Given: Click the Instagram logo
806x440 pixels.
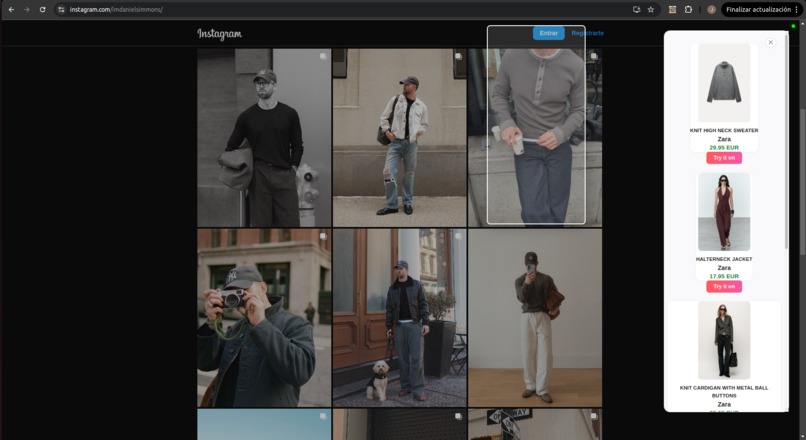Looking at the screenshot, I should (219, 33).
